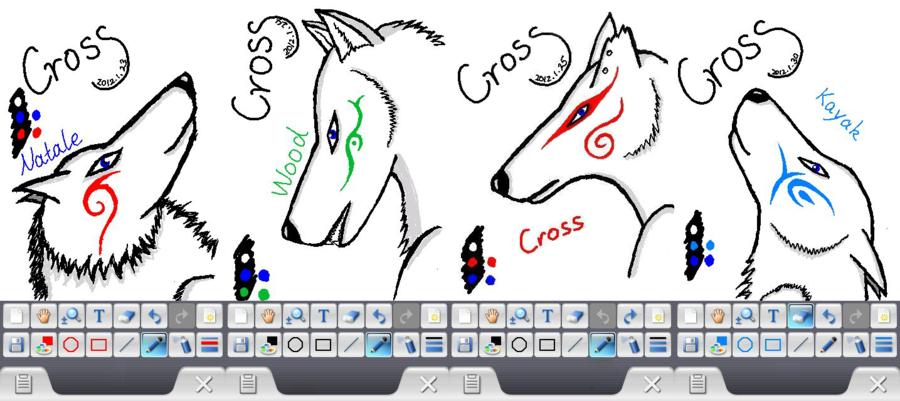Choose the text T tool under Natale drawing
This screenshot has width=900, height=401.
(x=99, y=316)
